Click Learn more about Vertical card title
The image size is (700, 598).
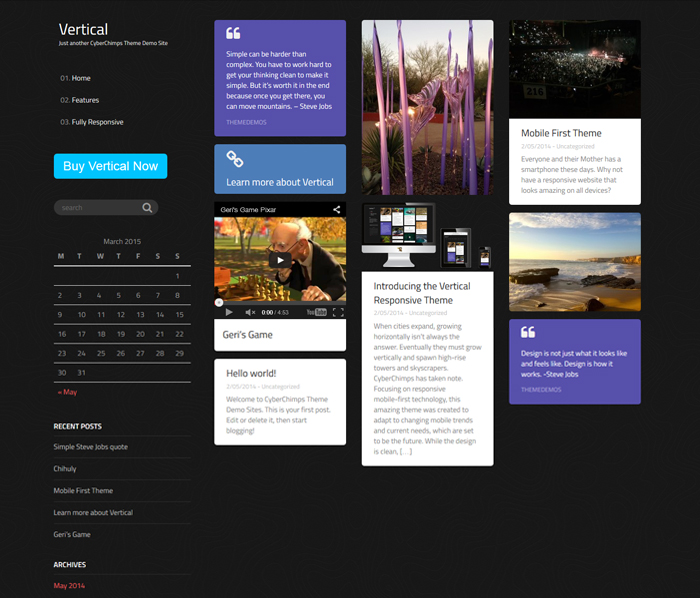pyautogui.click(x=280, y=182)
